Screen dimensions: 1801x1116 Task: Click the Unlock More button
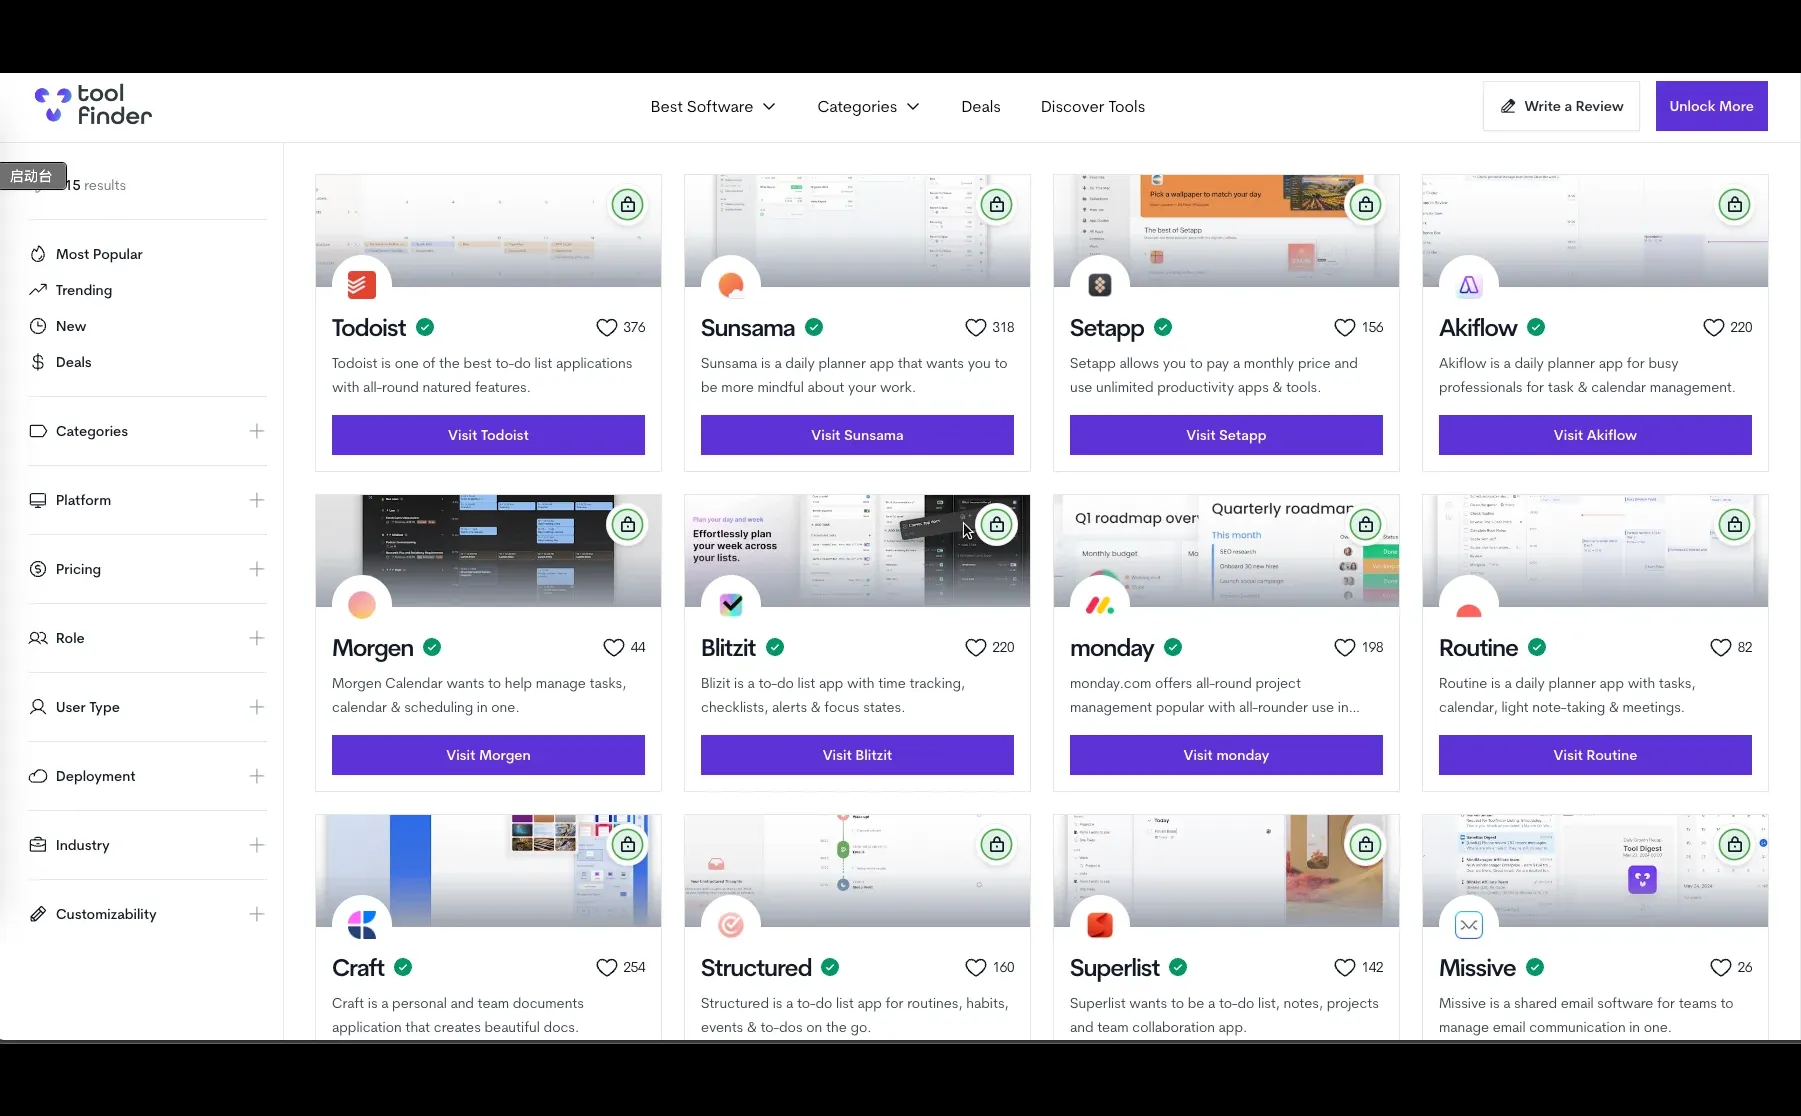pyautogui.click(x=1711, y=106)
